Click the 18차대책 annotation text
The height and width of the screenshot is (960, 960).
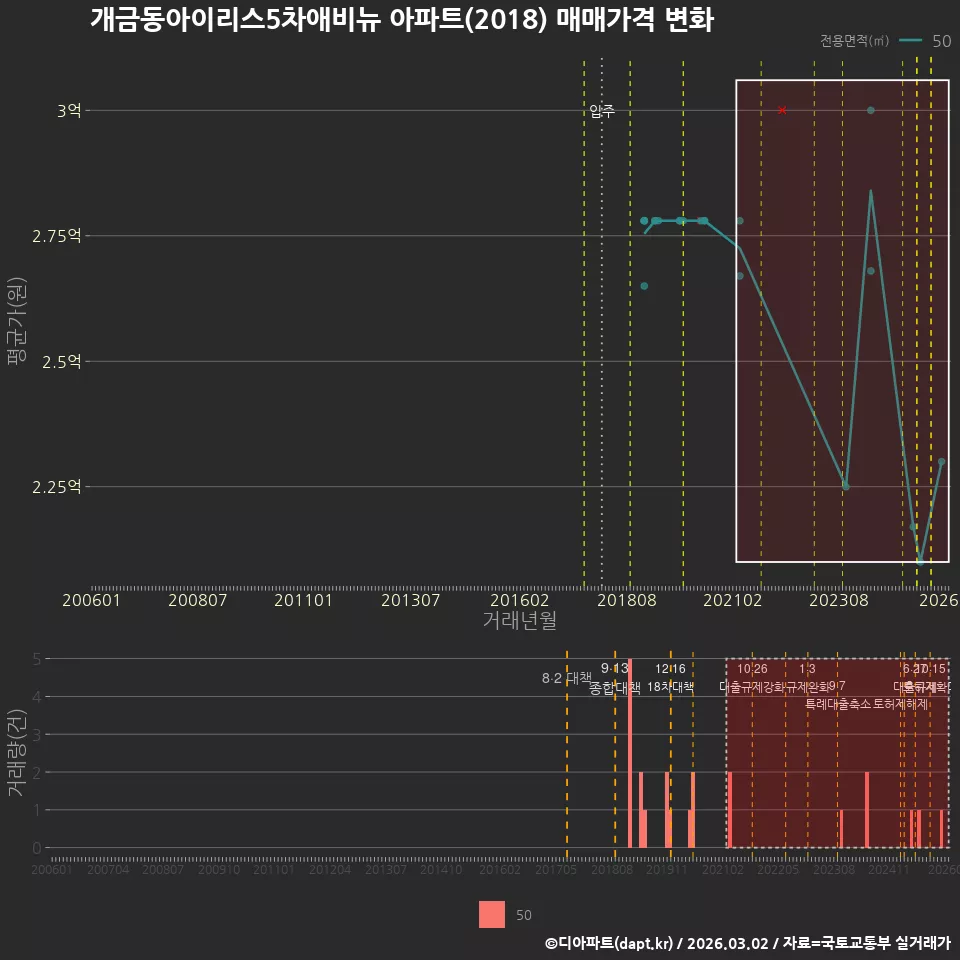pos(670,686)
